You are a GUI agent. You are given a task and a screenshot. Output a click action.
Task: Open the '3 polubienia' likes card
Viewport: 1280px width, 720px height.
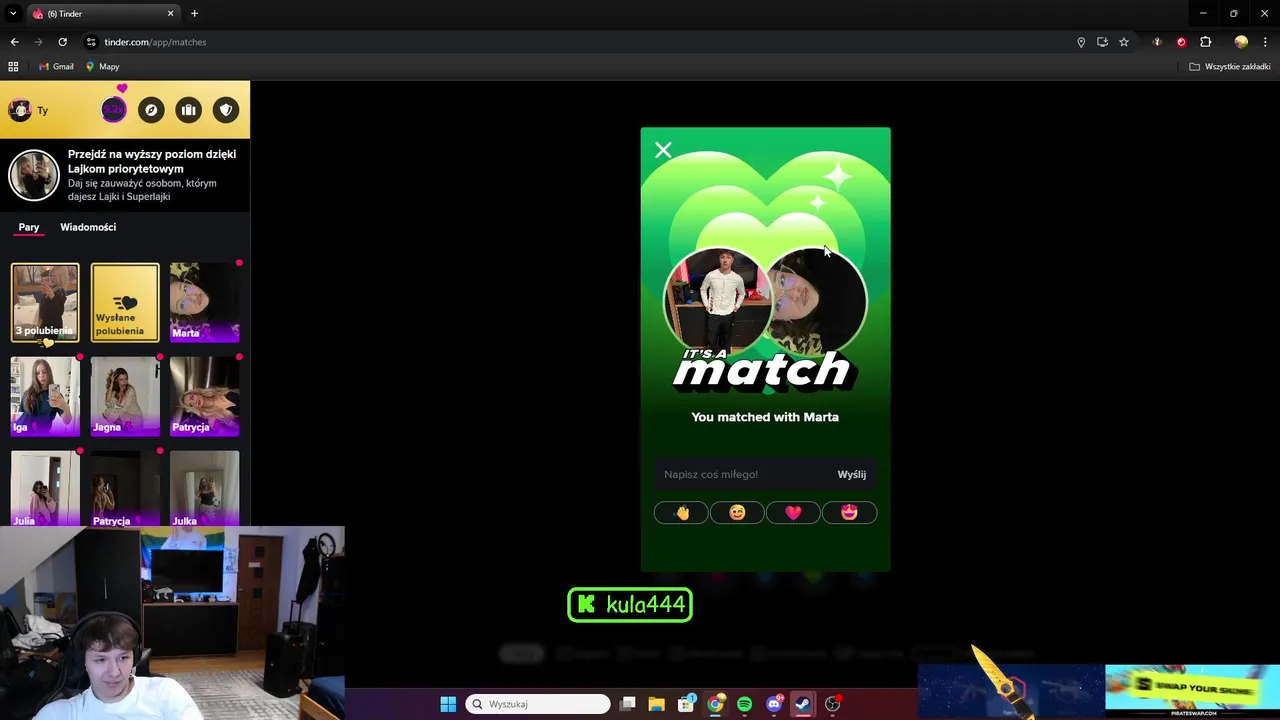coord(45,302)
